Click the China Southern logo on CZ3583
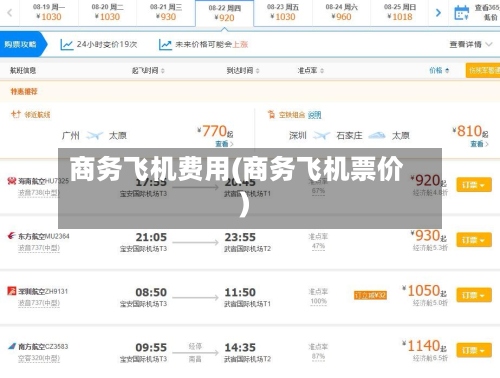 point(12,346)
